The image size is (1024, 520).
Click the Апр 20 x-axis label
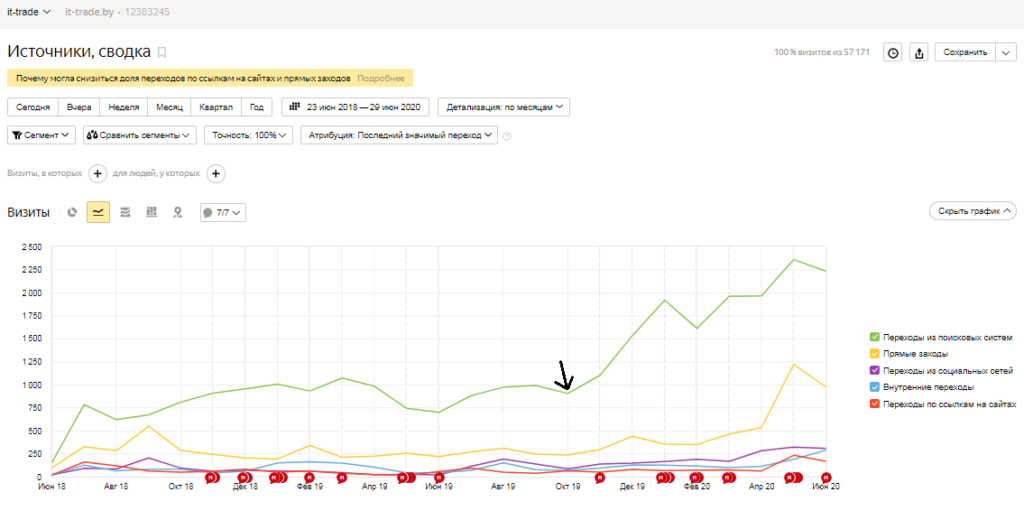[x=761, y=487]
